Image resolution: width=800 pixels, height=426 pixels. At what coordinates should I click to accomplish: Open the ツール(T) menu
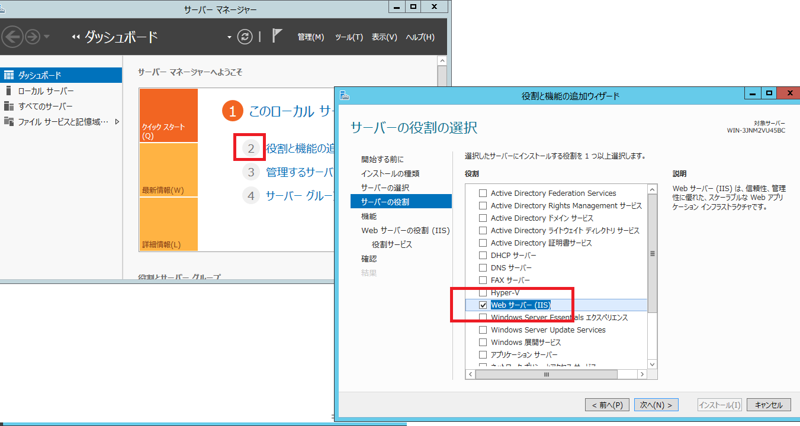click(x=348, y=37)
